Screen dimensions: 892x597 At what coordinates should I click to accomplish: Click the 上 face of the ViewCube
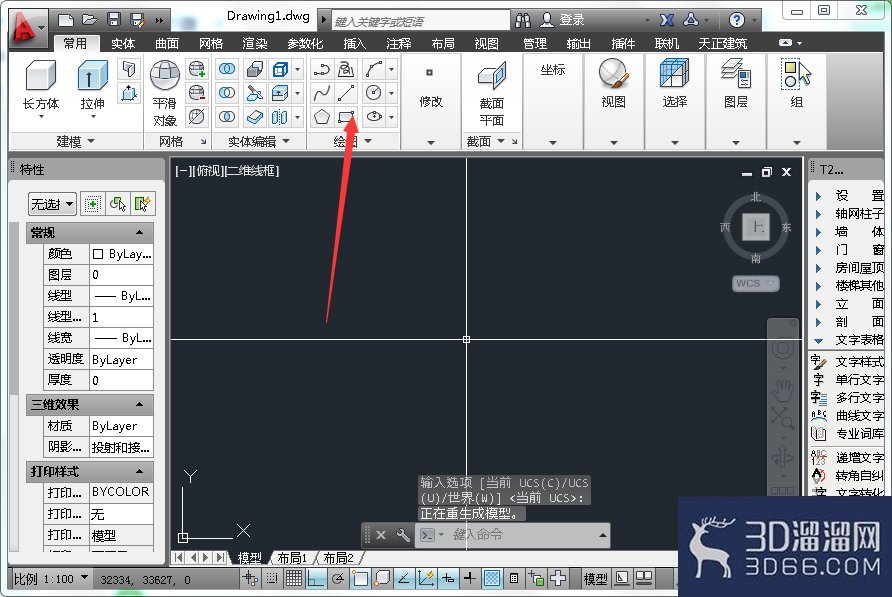(756, 227)
